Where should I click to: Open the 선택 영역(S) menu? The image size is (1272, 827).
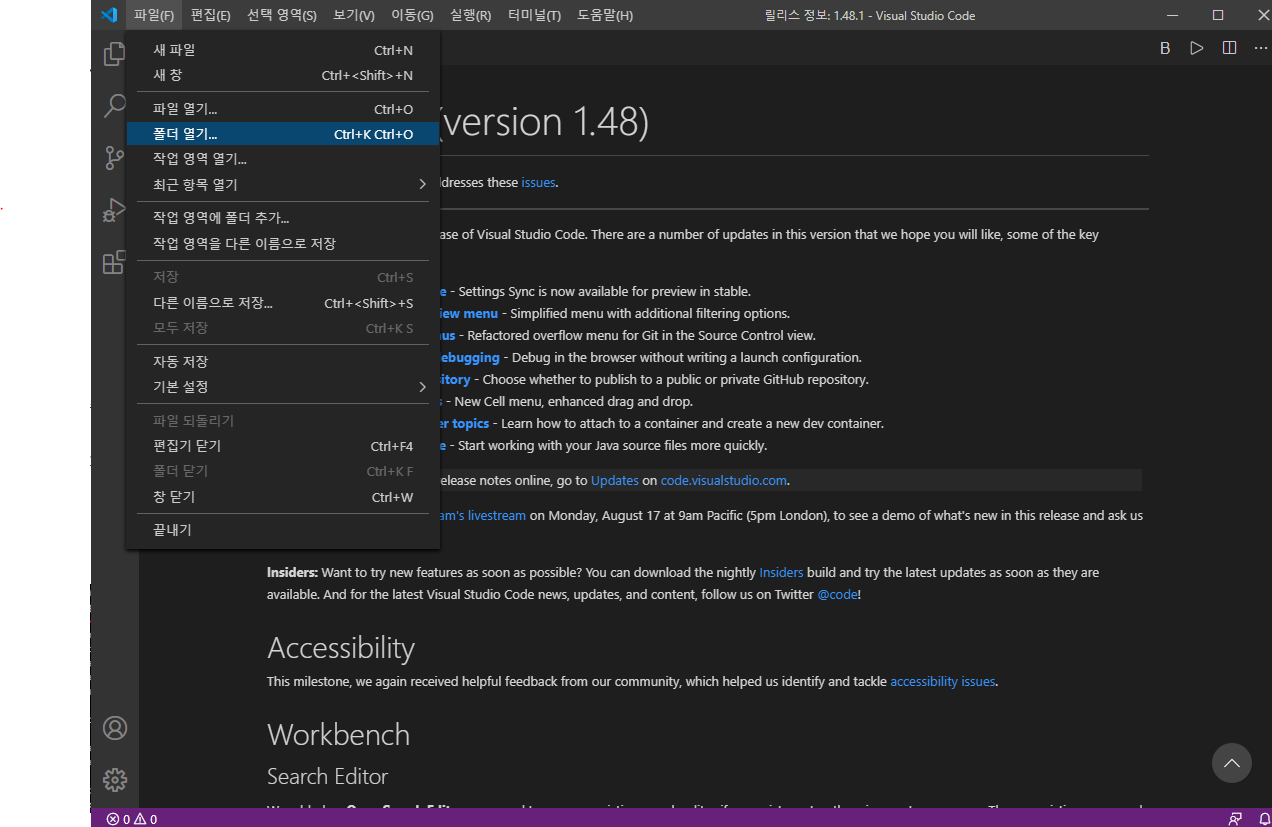282,15
